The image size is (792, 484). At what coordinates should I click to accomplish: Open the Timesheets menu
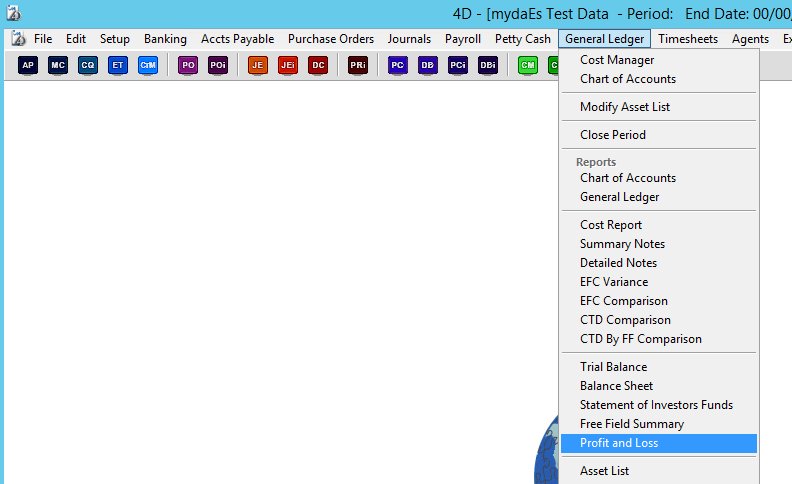(688, 39)
